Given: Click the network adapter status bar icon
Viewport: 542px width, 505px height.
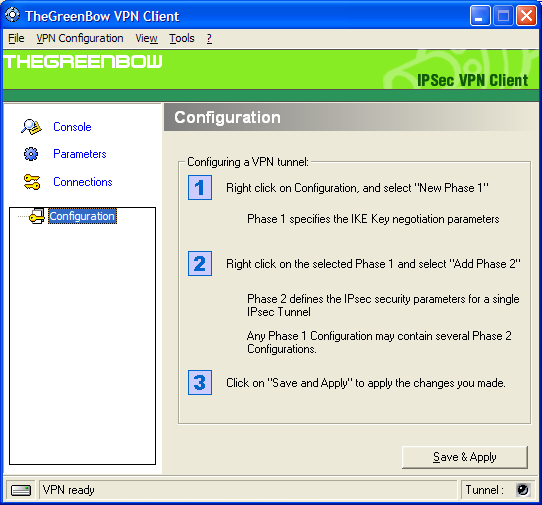Looking at the screenshot, I should tap(21, 490).
